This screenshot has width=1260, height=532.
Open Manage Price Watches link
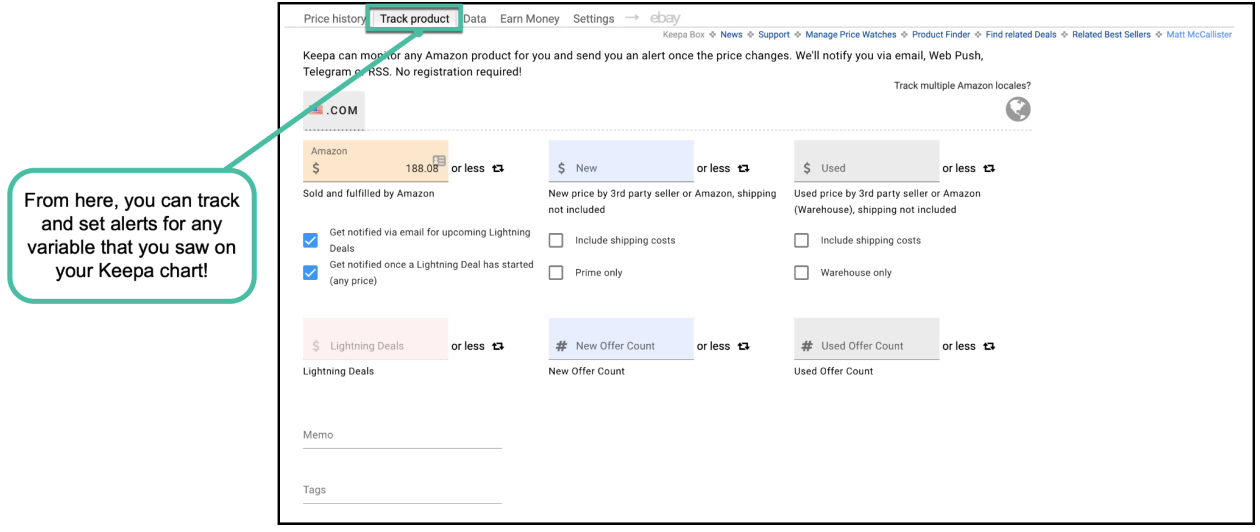click(x=852, y=35)
